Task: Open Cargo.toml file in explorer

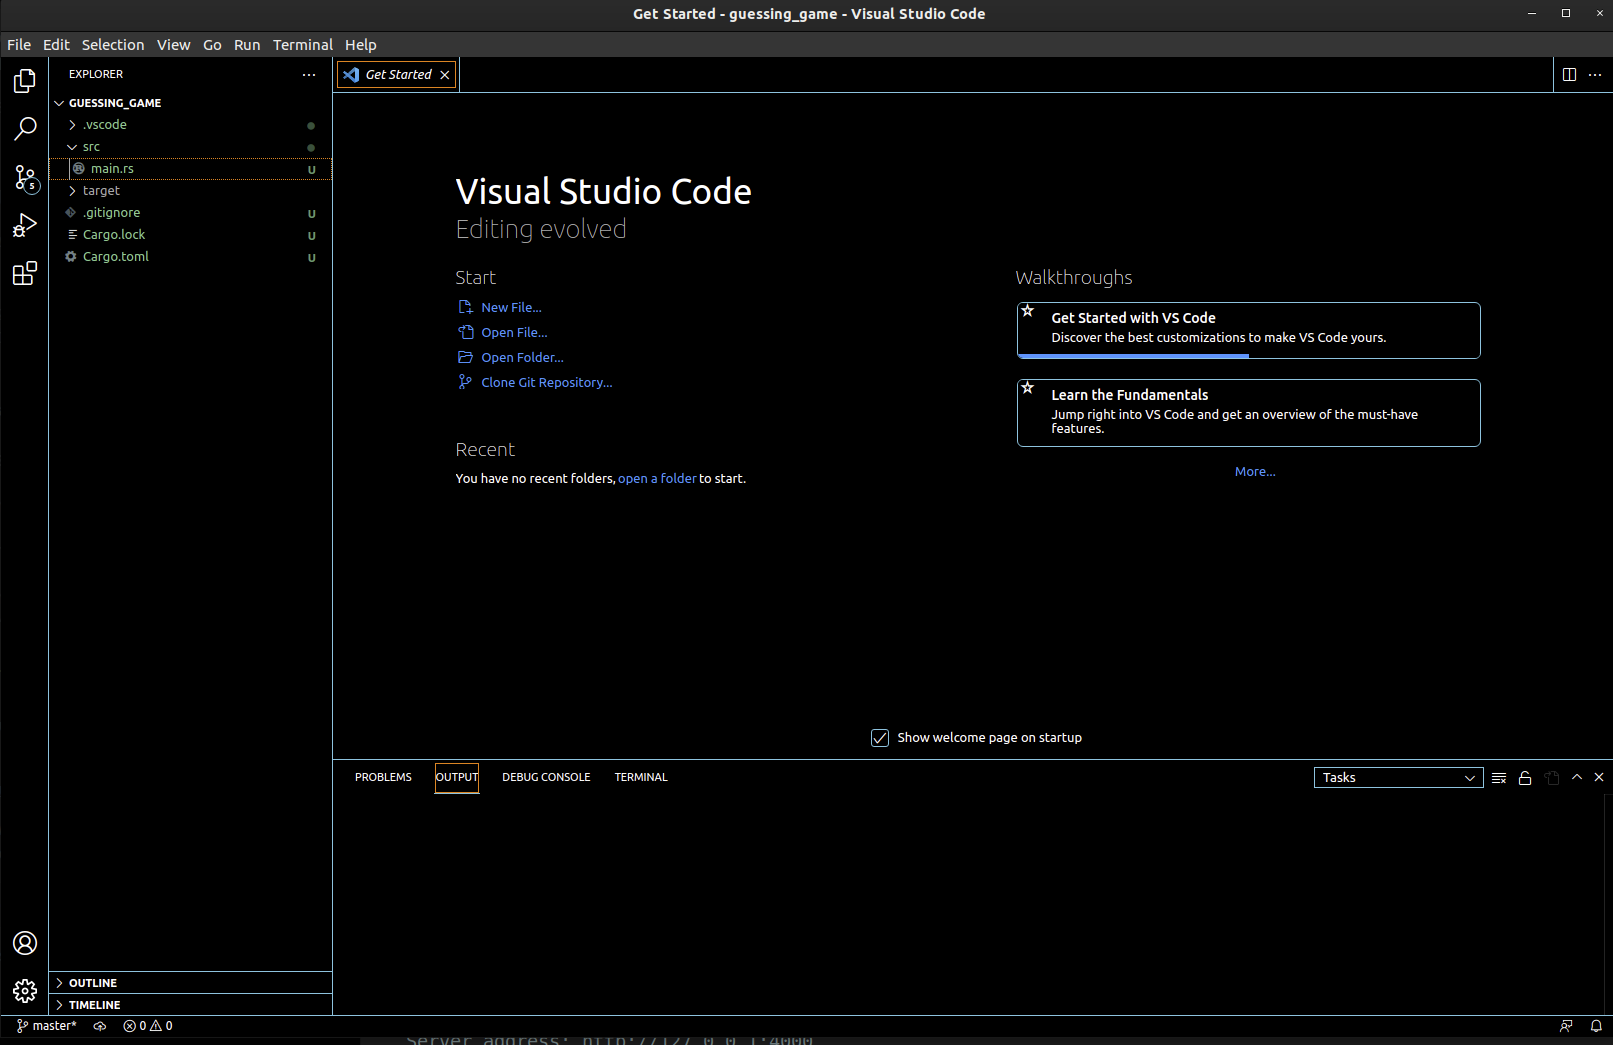Action: pyautogui.click(x=190, y=257)
